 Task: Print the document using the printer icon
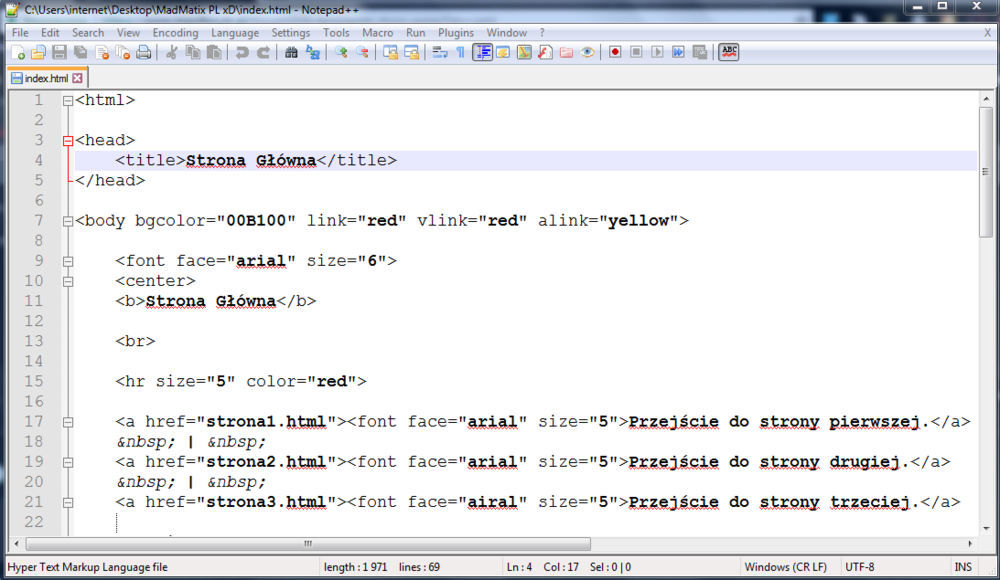coord(143,52)
